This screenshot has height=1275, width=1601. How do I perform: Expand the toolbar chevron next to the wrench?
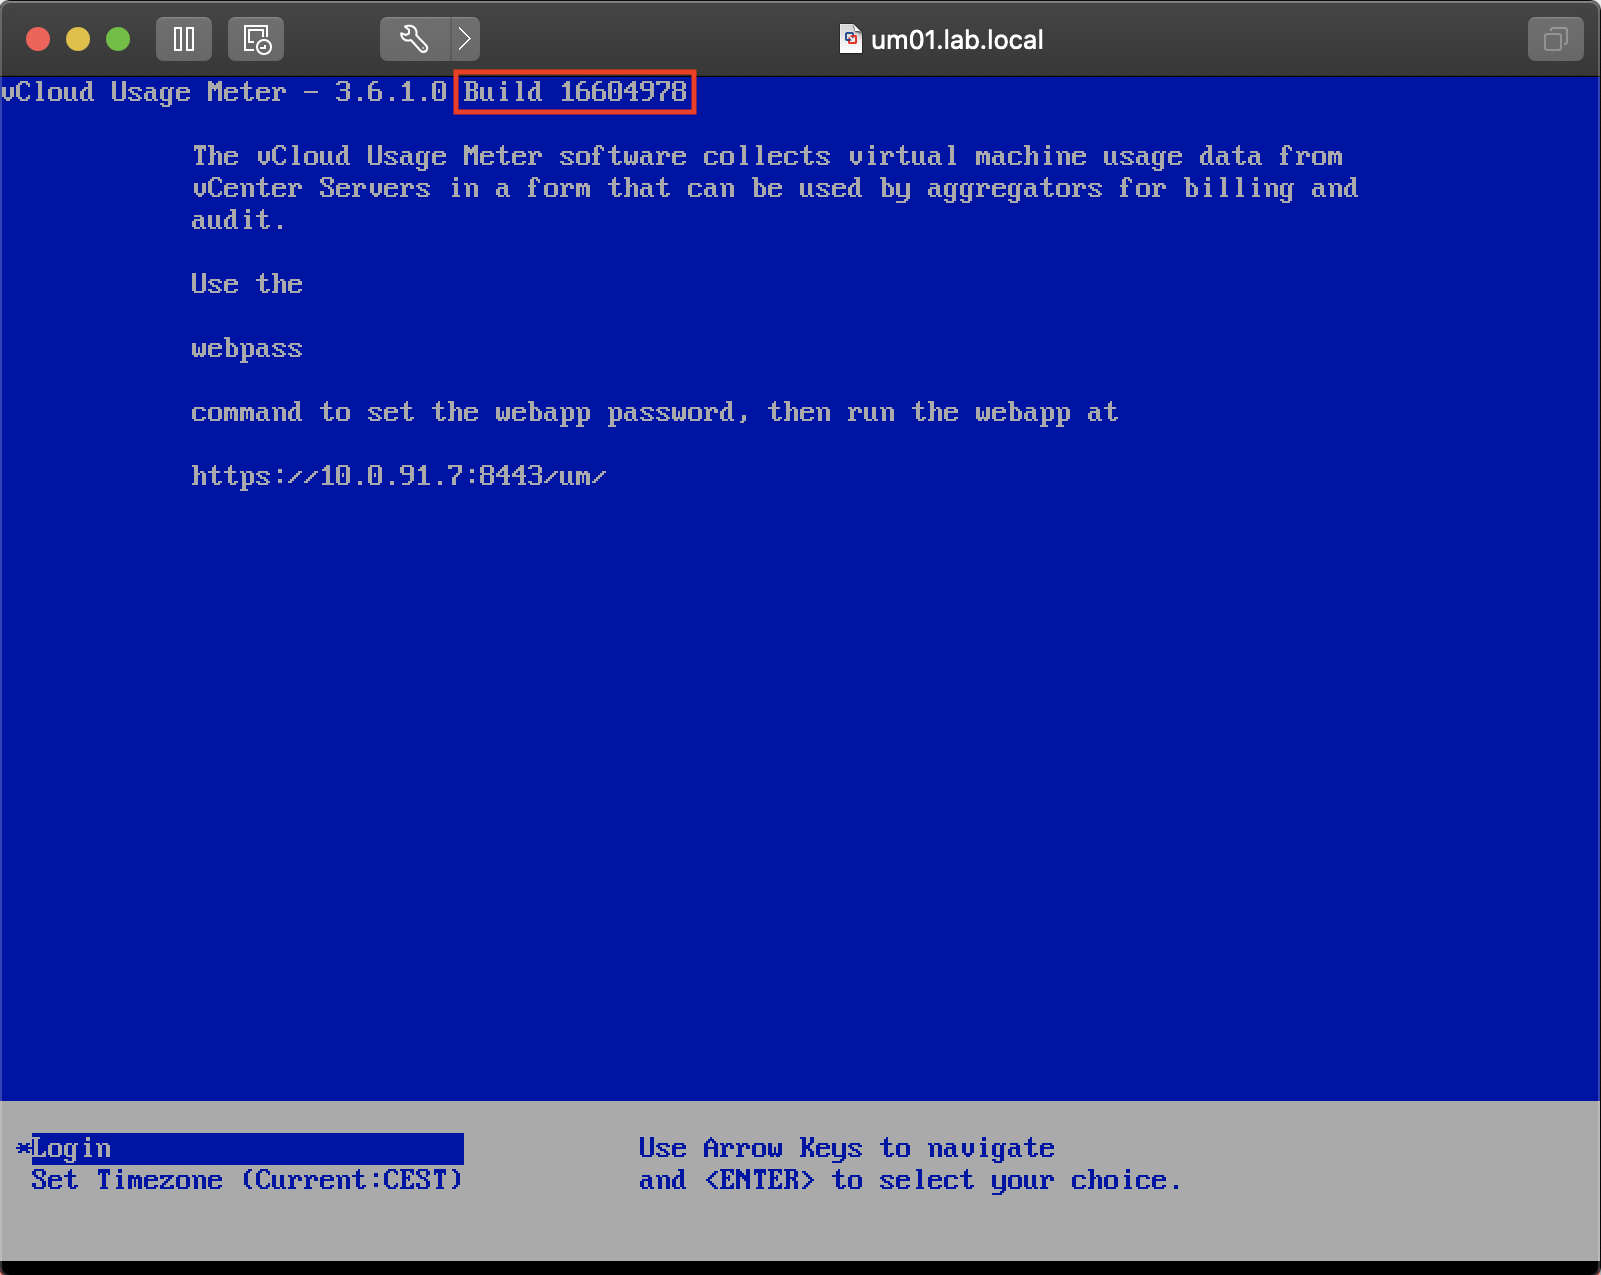point(465,39)
